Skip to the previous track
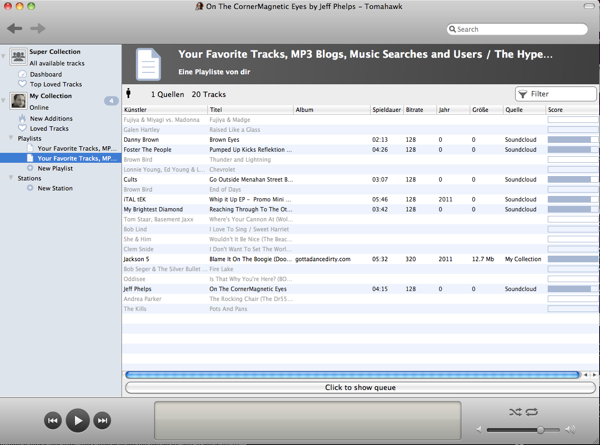Screen dimensions: 600x445 [x=53, y=421]
